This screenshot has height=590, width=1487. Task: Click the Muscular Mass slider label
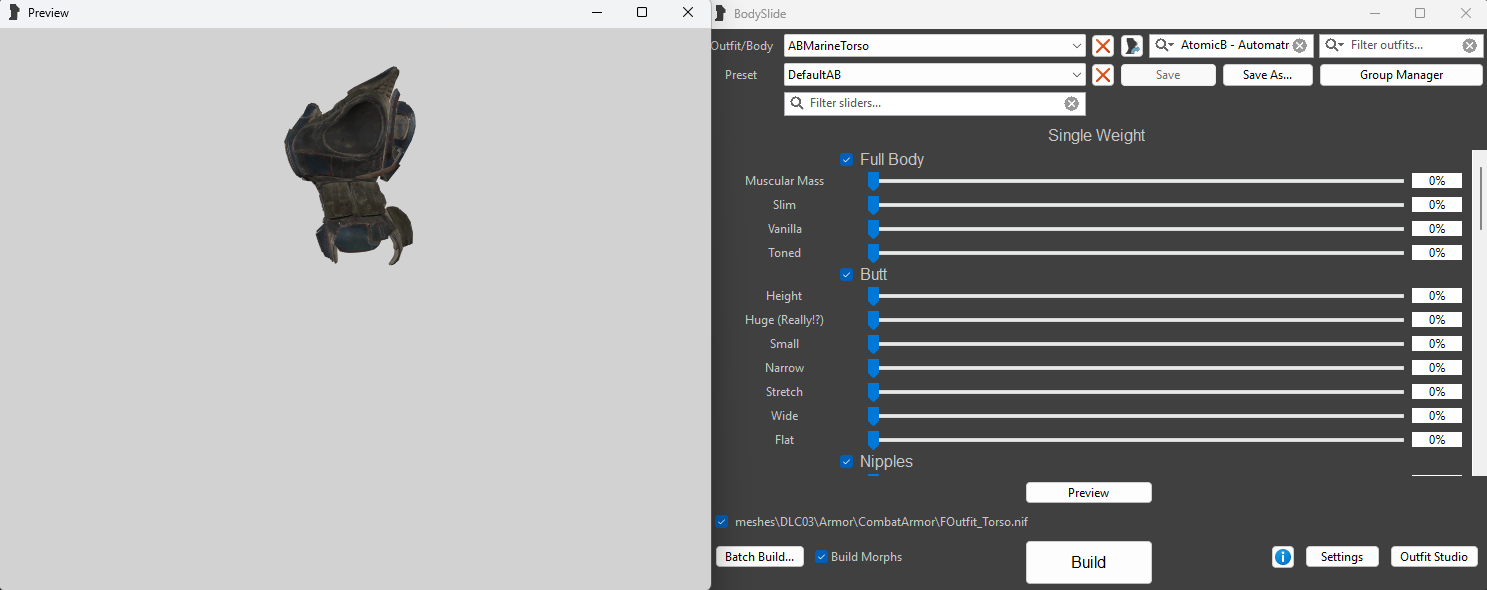(x=784, y=181)
